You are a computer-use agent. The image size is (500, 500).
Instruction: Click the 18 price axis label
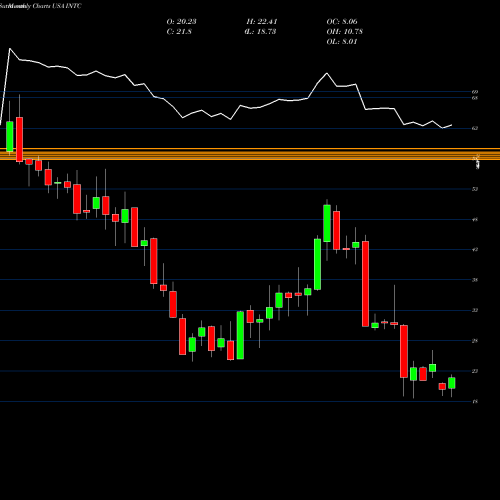pos(475,402)
